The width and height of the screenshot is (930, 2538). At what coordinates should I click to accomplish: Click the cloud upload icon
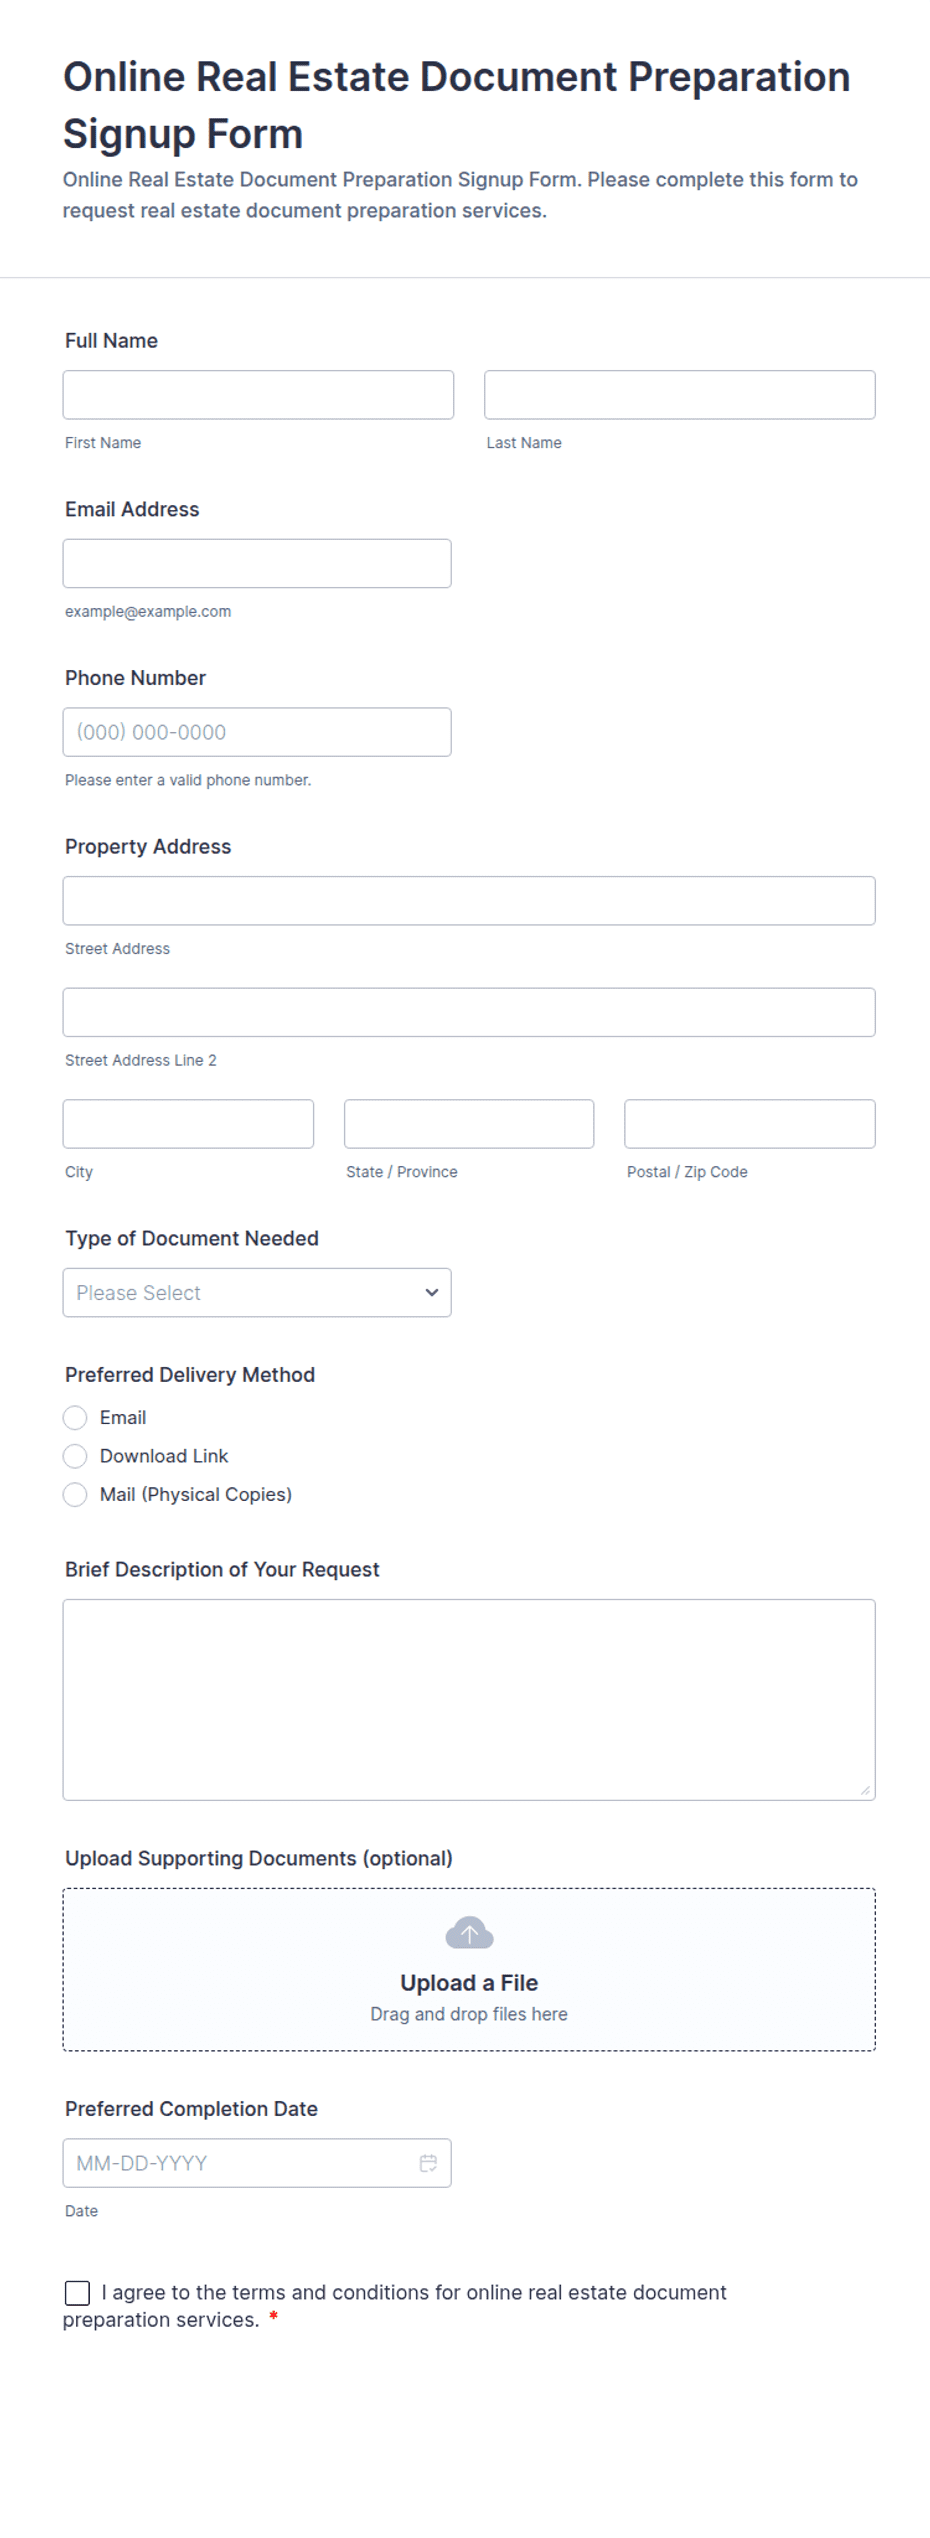[x=469, y=1933]
